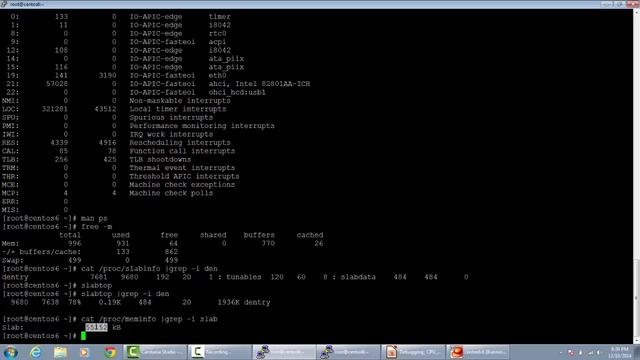Screen dimensions: 640x360
Task: Open Windows Explorer folder icon in taskbar
Action: pos(60,352)
